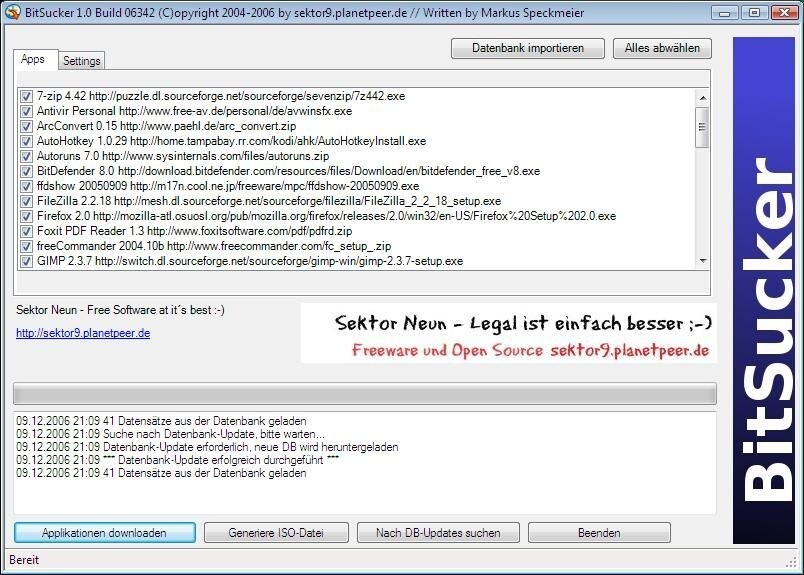Click Nach DB-Updates suchen button
Viewport: 804px width, 575px height.
tap(438, 533)
